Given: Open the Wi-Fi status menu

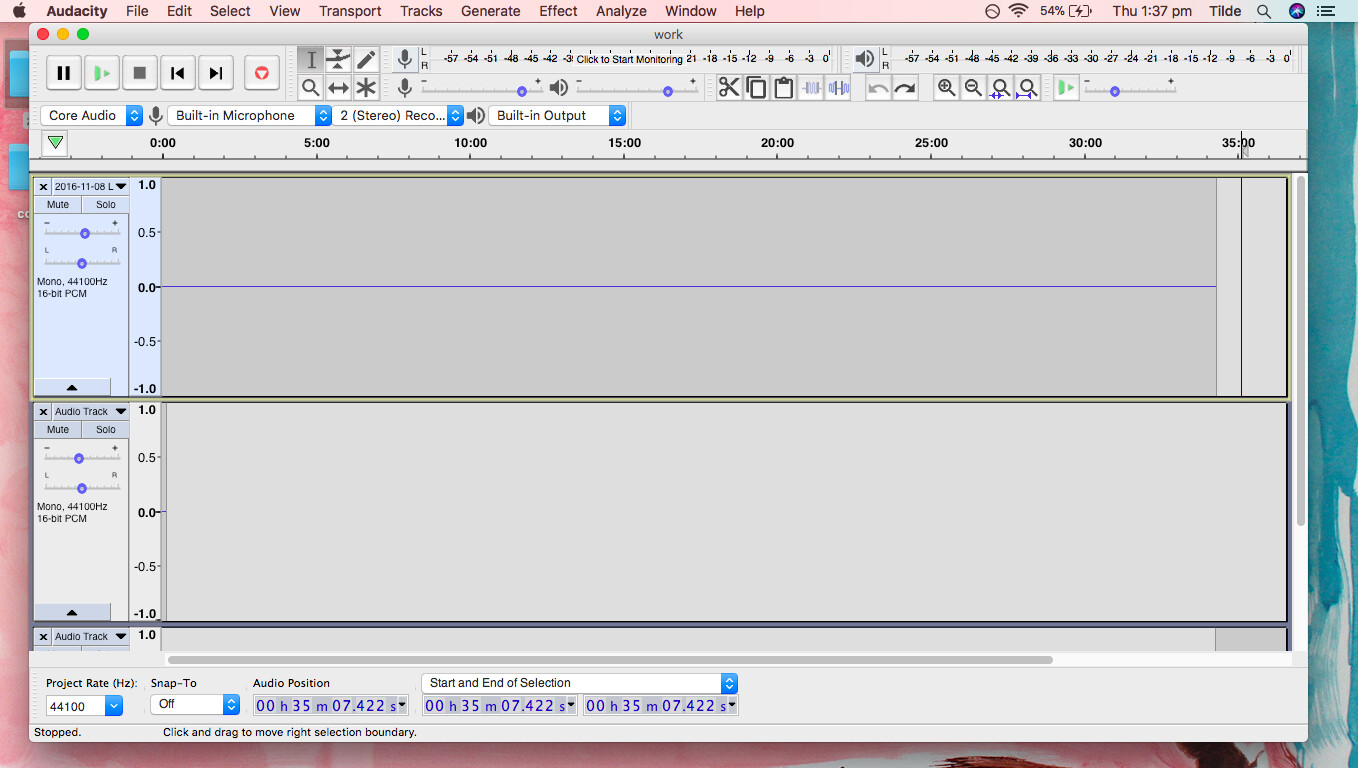Looking at the screenshot, I should click(x=1018, y=11).
